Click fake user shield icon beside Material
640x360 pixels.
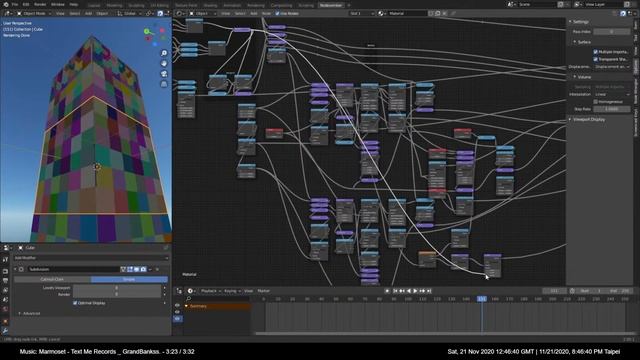pos(431,13)
